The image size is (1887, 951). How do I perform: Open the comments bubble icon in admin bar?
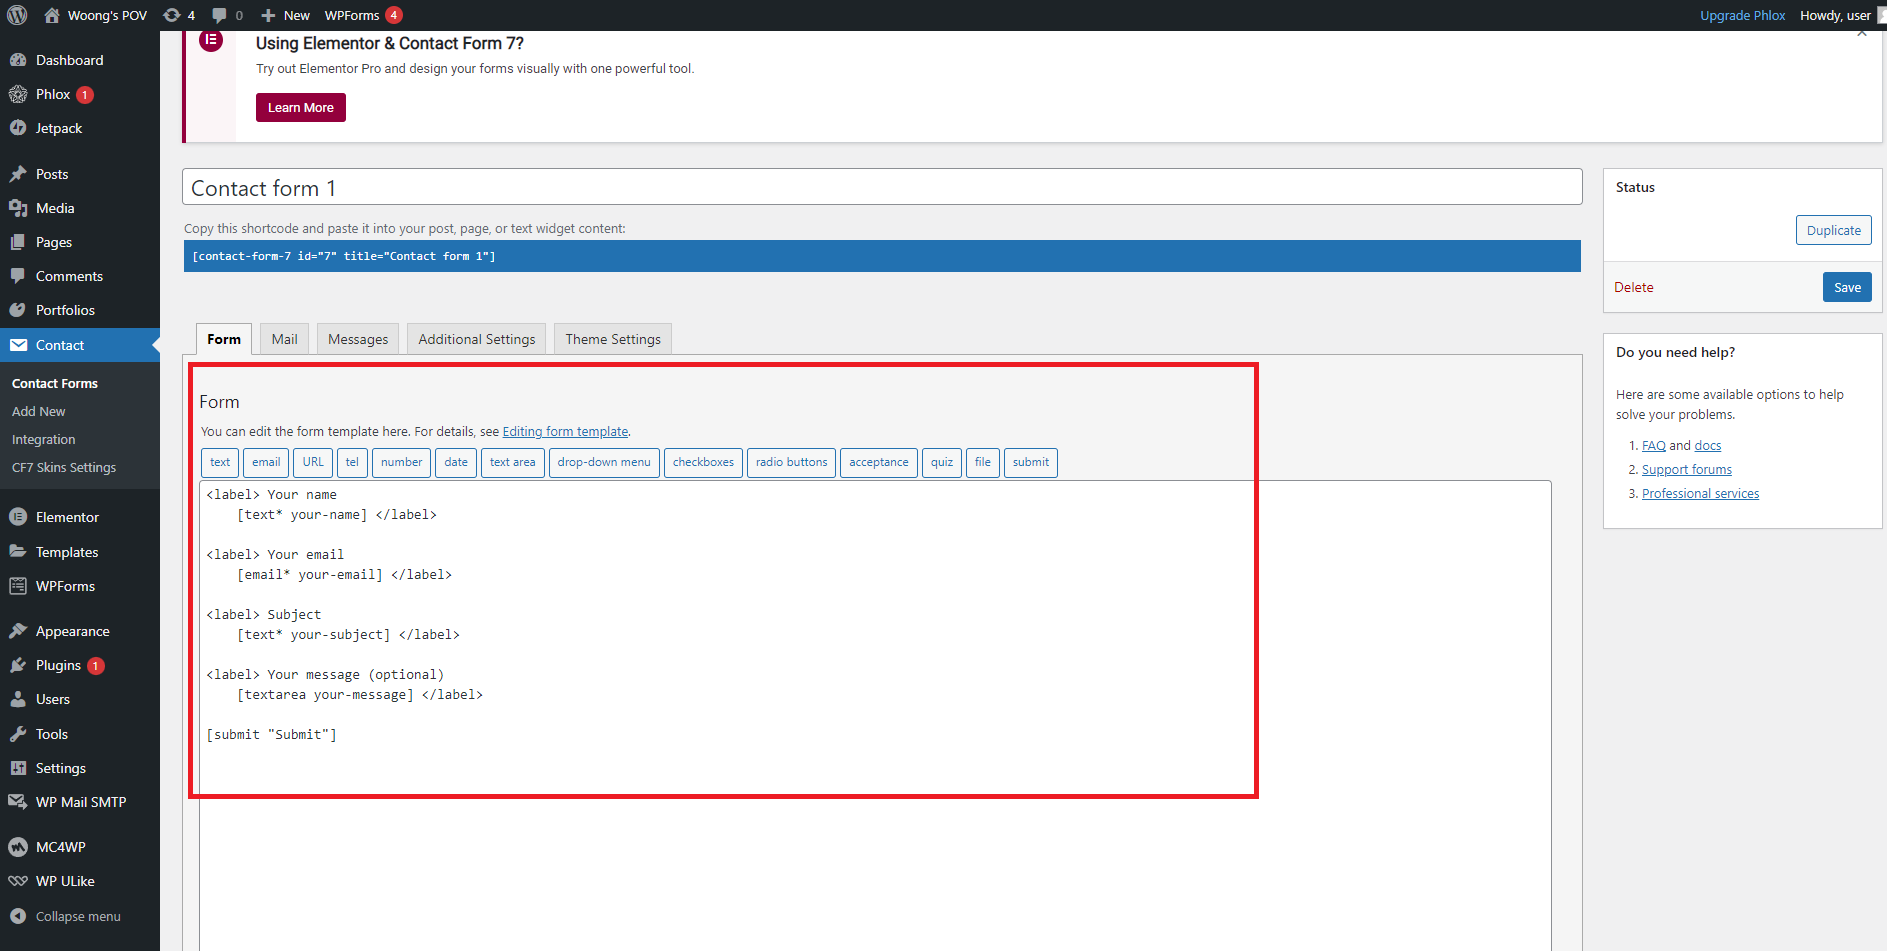(219, 15)
